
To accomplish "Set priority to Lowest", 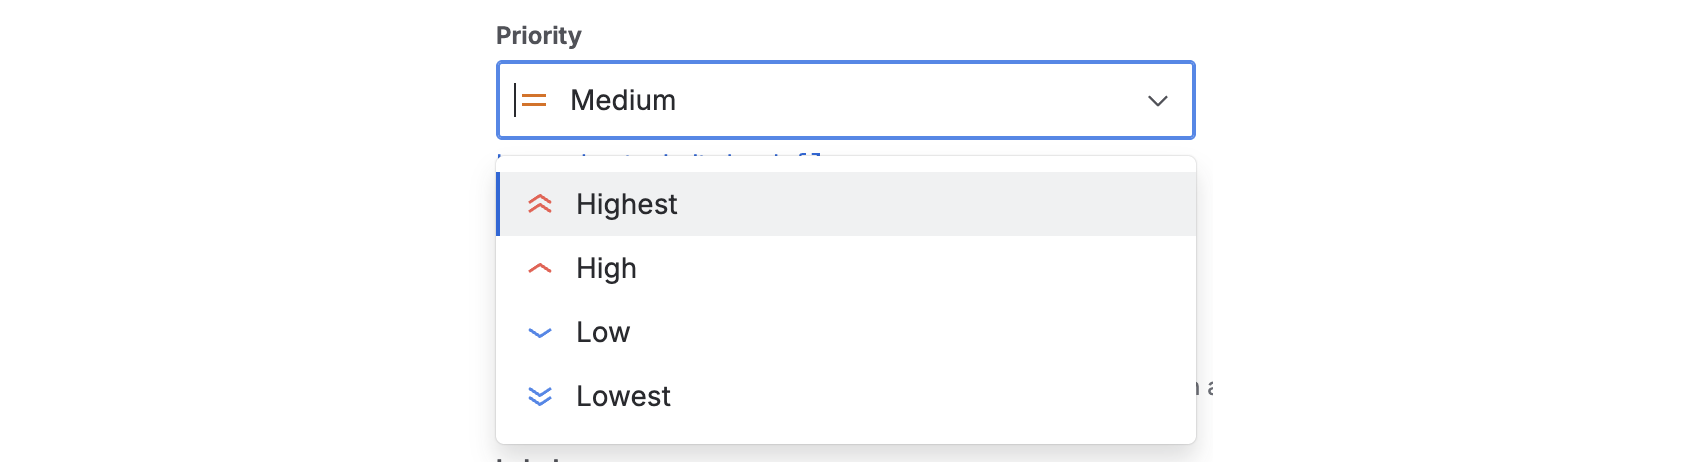I will 623,396.
